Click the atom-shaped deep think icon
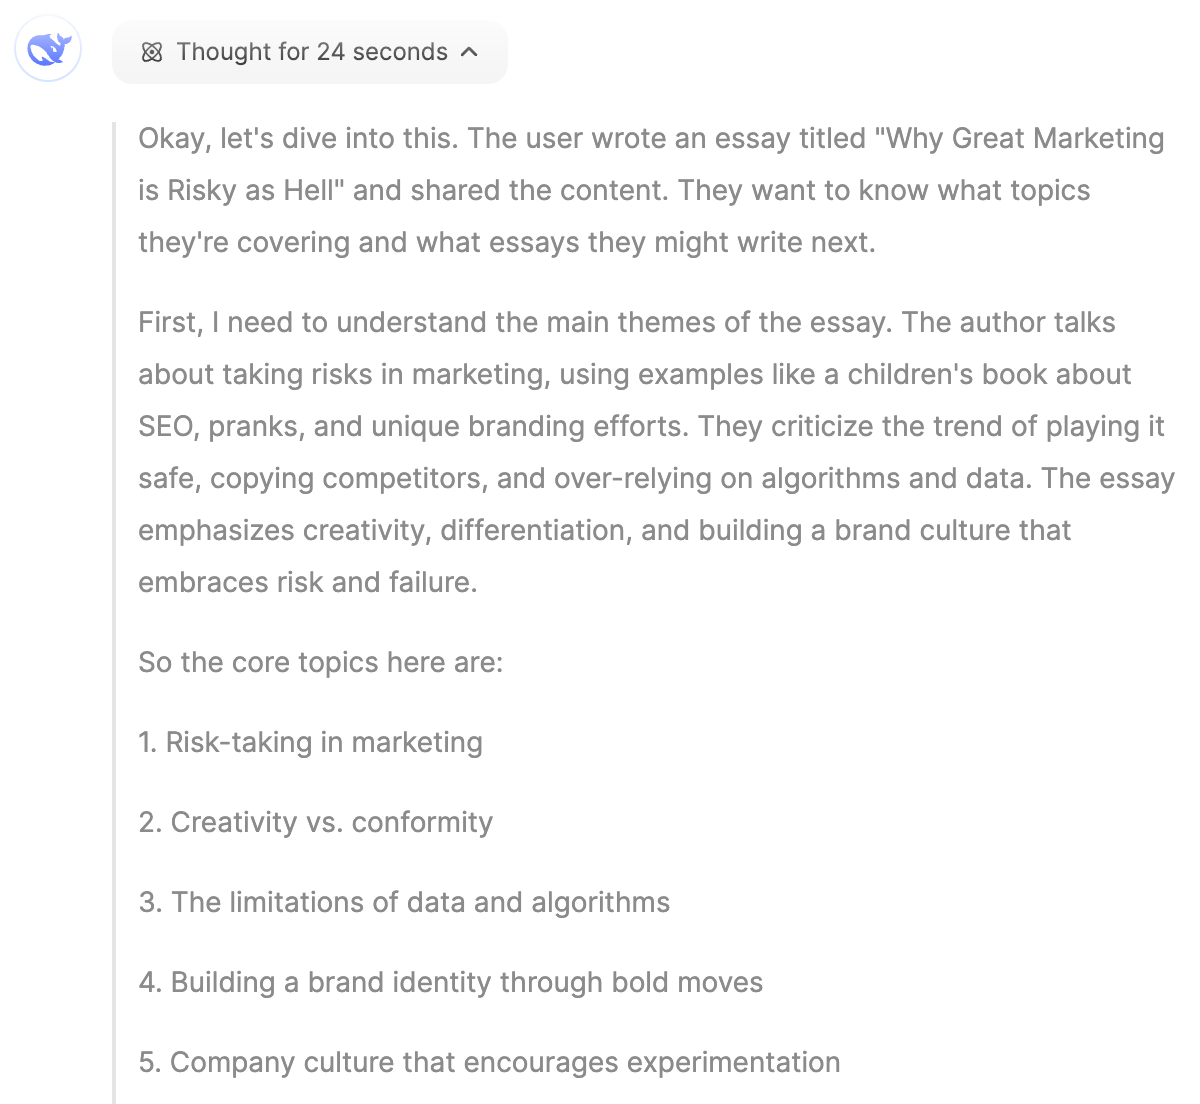 pos(152,52)
